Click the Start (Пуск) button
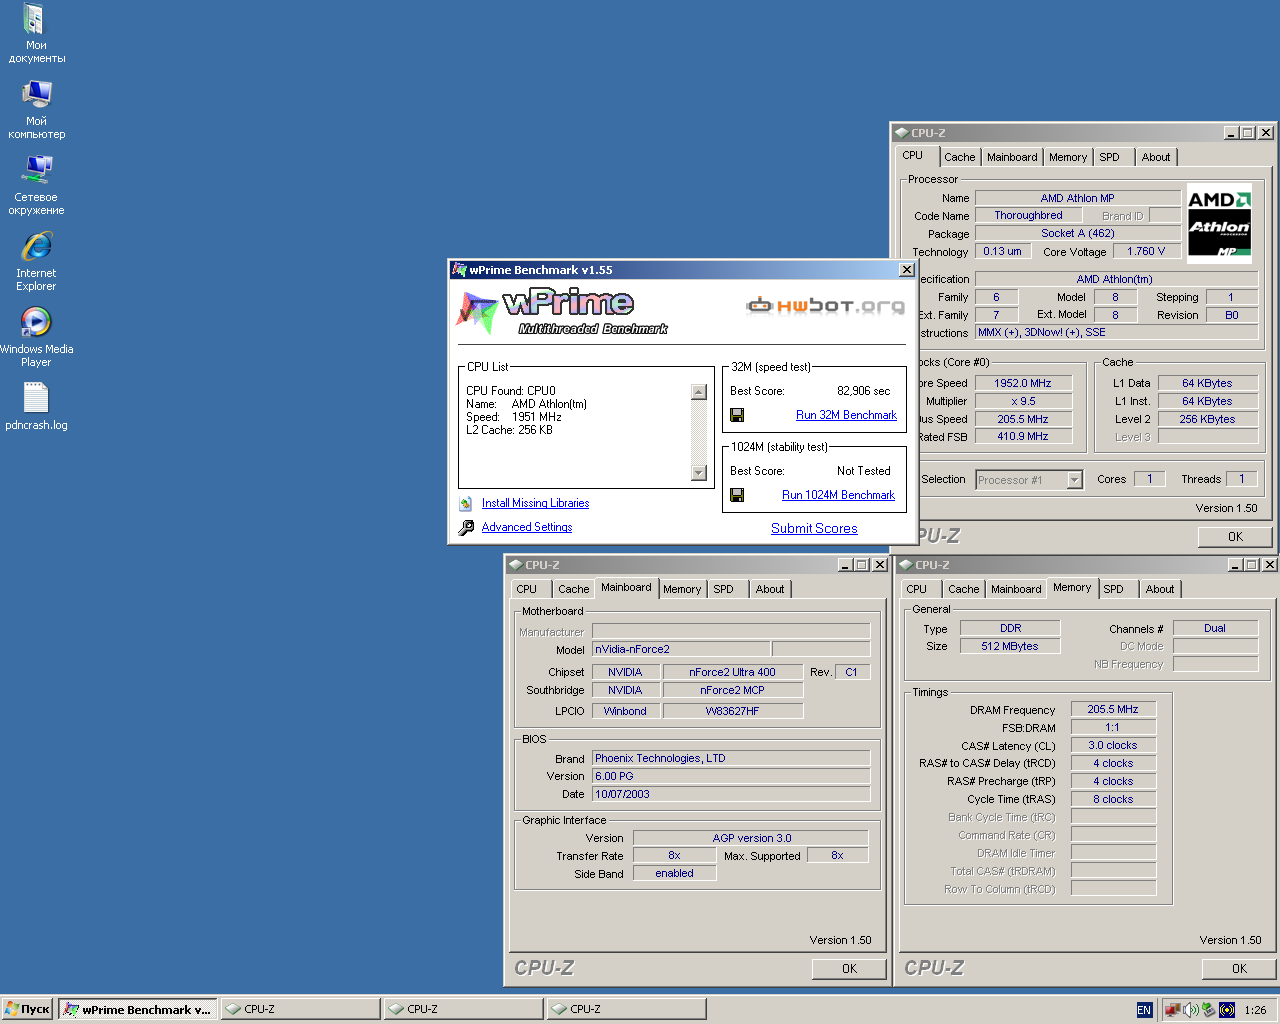The width and height of the screenshot is (1280, 1024). point(28,1010)
